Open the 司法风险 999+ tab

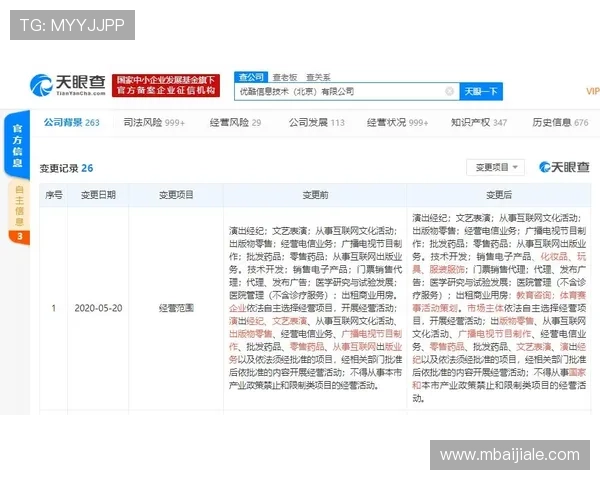click(x=154, y=122)
